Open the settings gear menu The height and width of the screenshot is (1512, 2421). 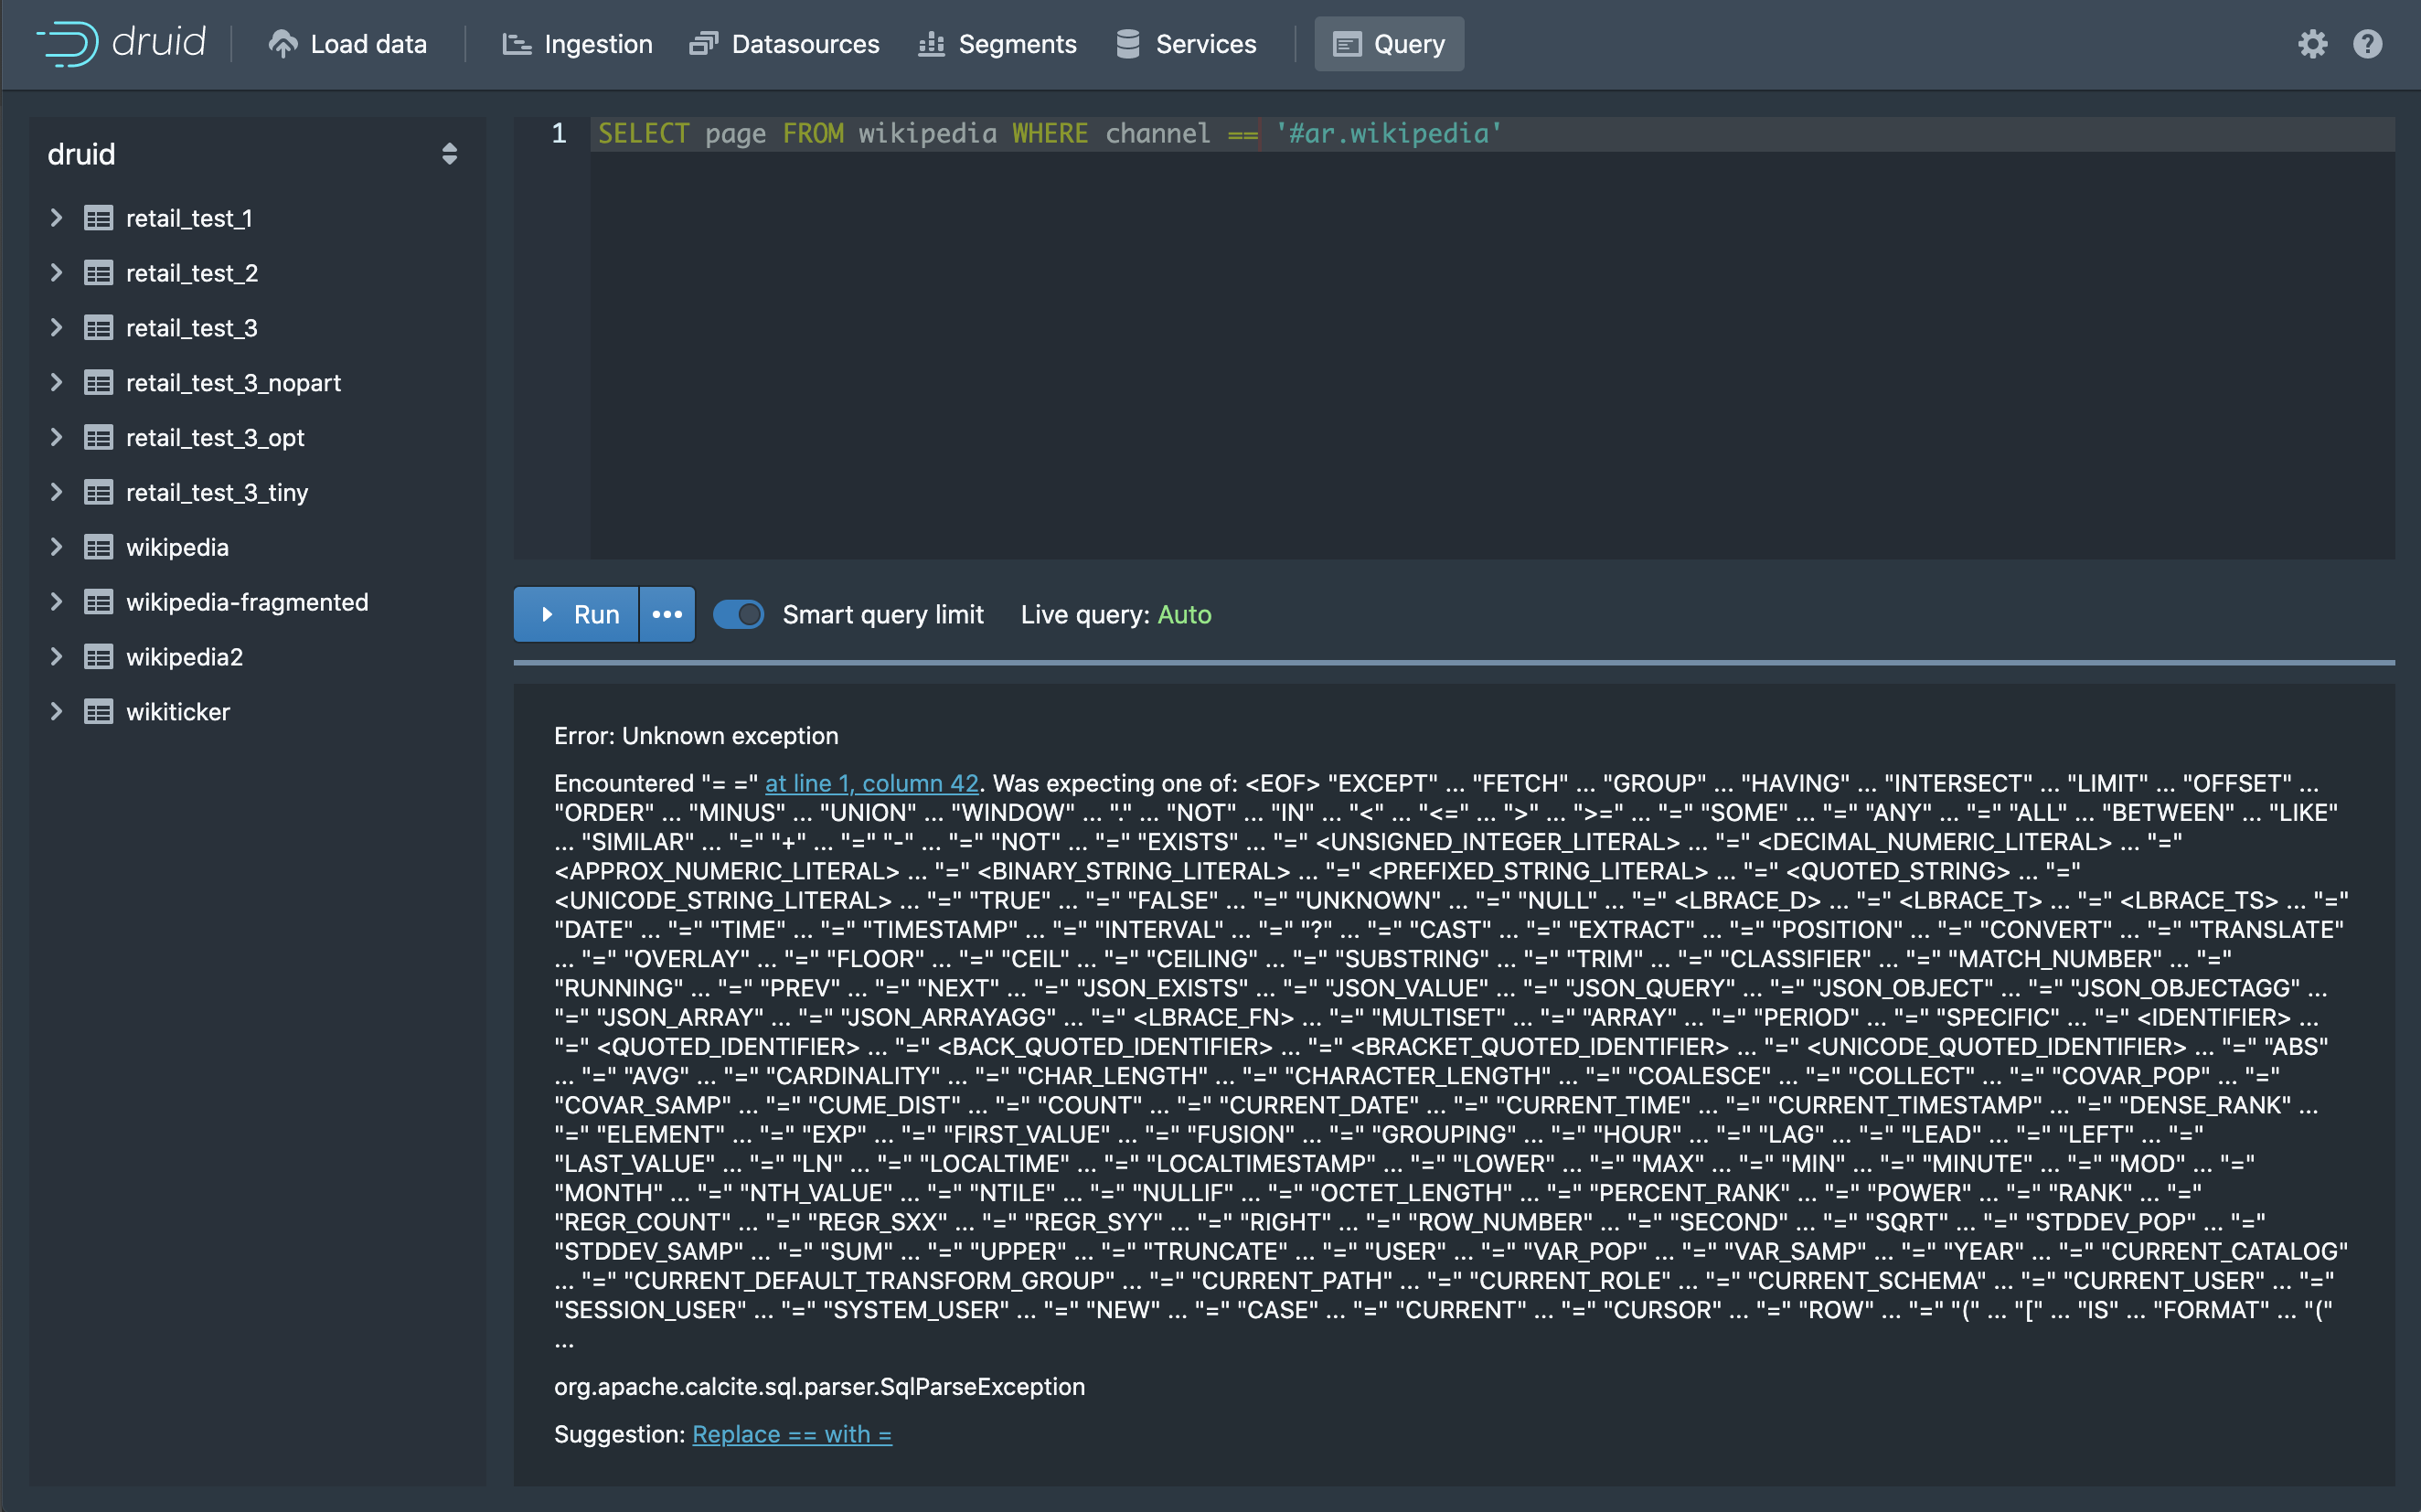pyautogui.click(x=2311, y=44)
